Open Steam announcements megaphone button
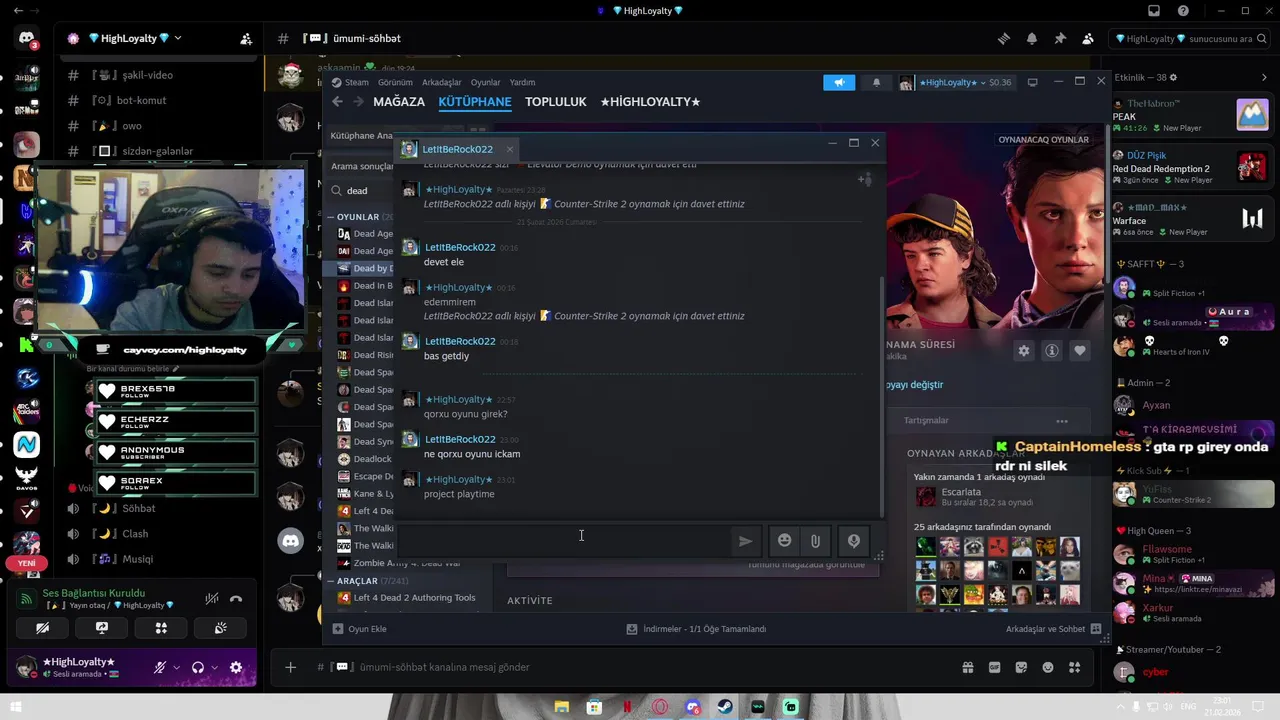Image resolution: width=1280 pixels, height=720 pixels. (839, 82)
